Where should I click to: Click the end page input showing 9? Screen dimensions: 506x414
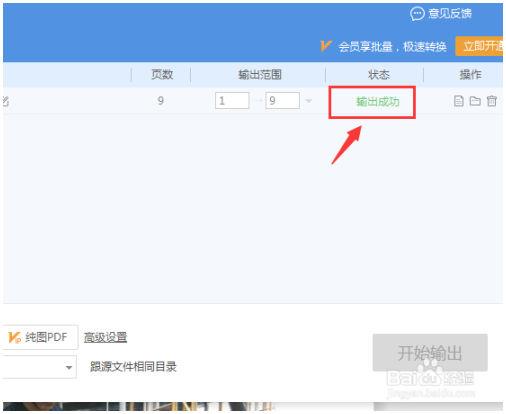click(283, 101)
